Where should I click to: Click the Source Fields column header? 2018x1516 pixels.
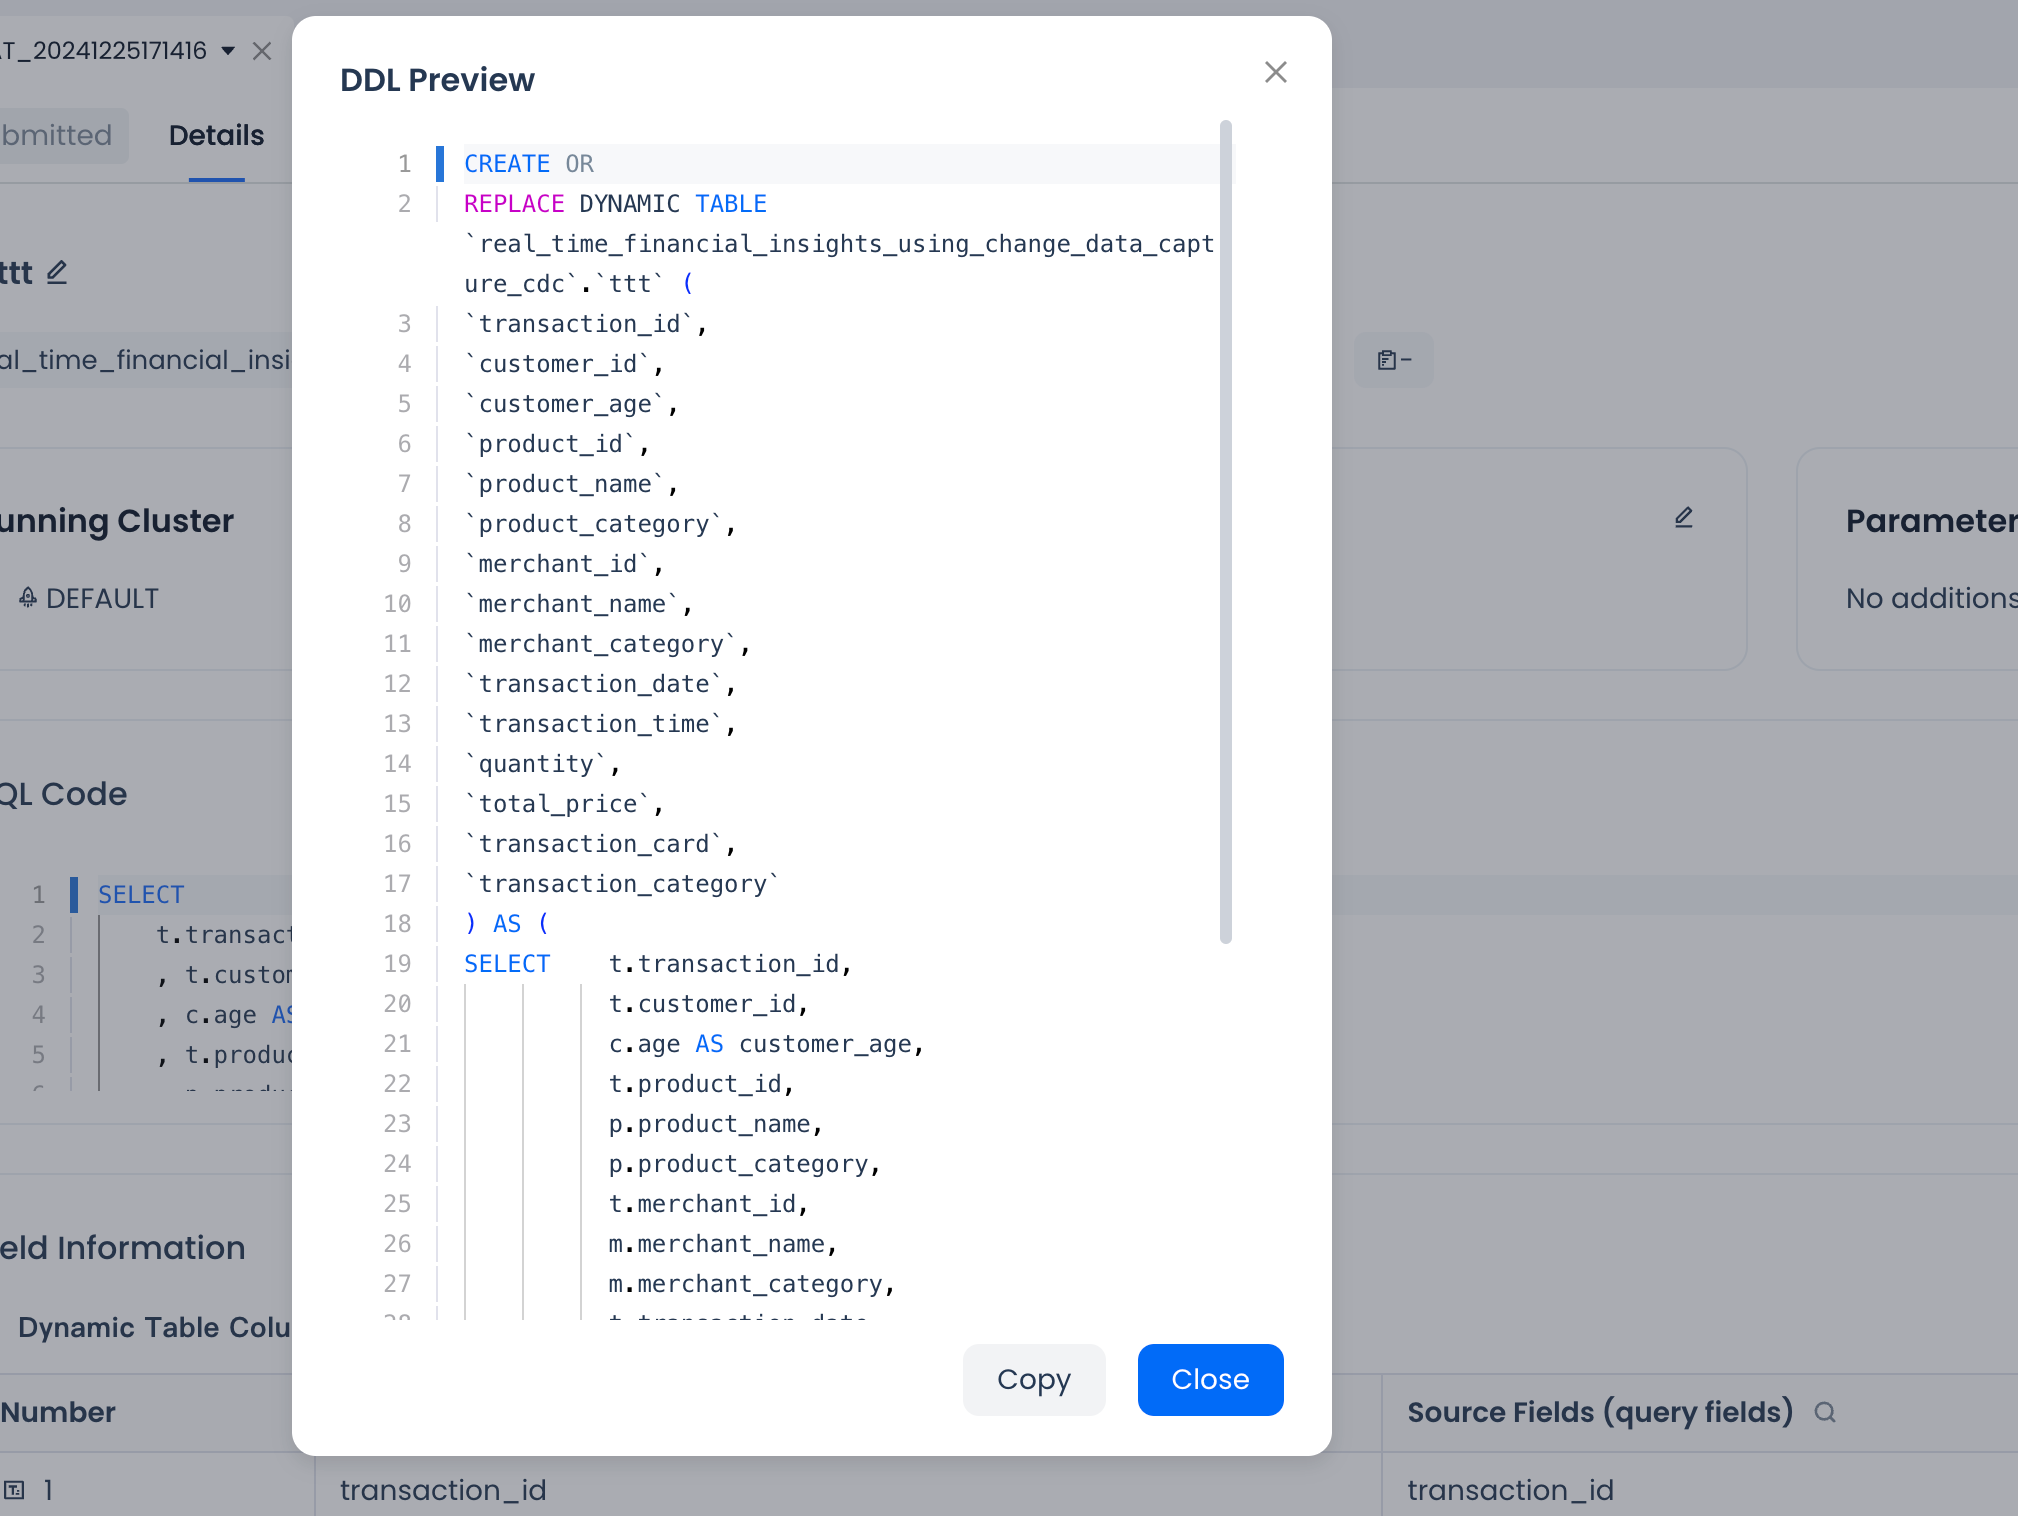1599,1412
